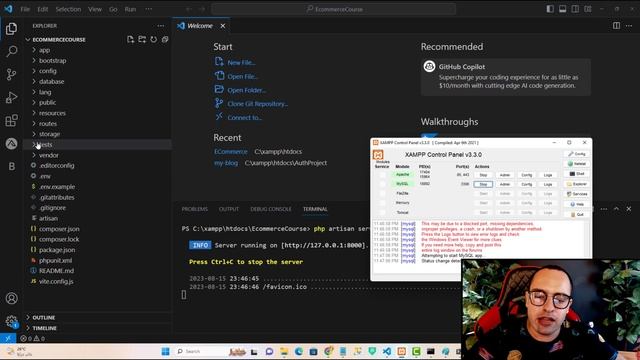Stop Apache in XAMPP control panel
Image resolution: width=640 pixels, height=360 pixels.
click(x=483, y=175)
